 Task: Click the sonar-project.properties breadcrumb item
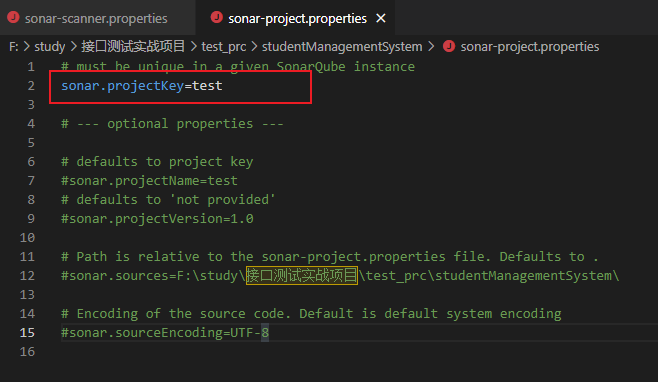(530, 46)
